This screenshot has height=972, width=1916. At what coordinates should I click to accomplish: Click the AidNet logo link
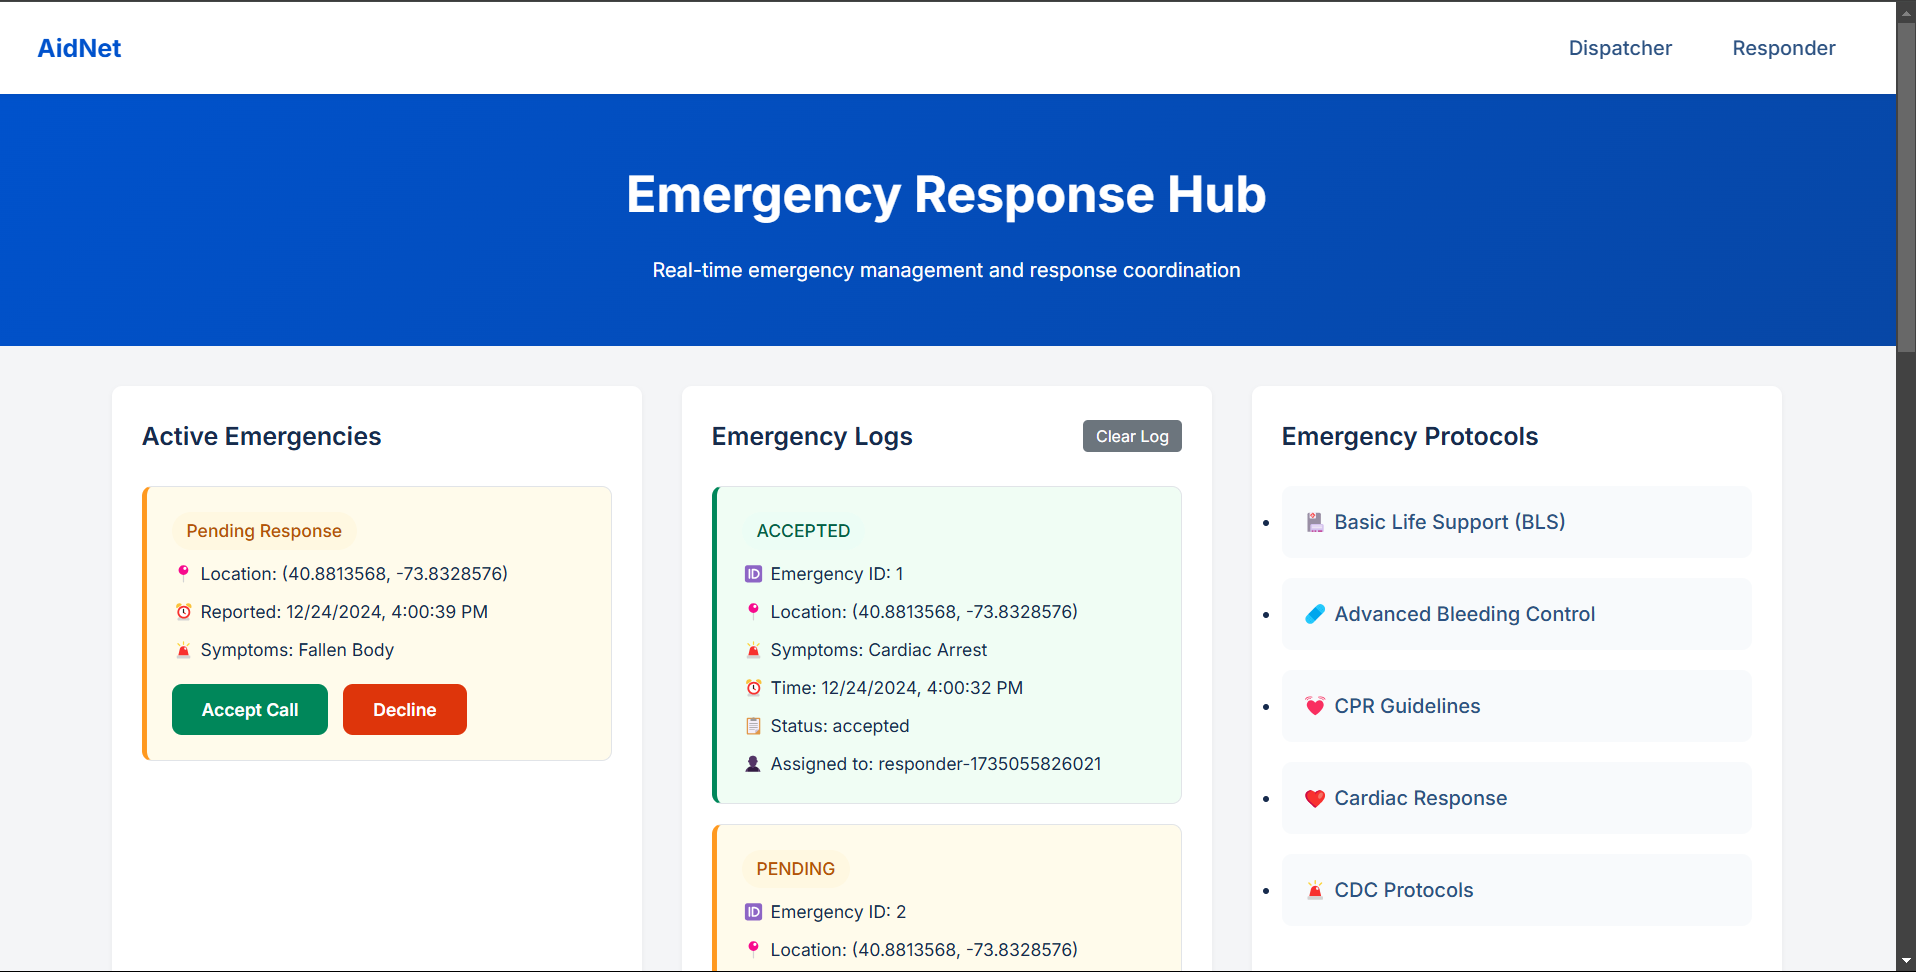pos(79,48)
